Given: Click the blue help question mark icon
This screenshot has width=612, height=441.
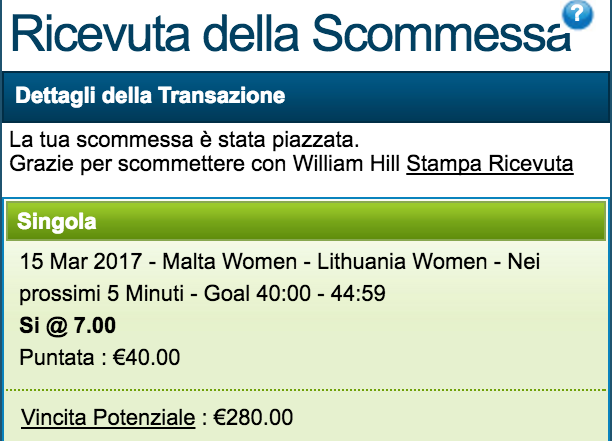Looking at the screenshot, I should 578,14.
